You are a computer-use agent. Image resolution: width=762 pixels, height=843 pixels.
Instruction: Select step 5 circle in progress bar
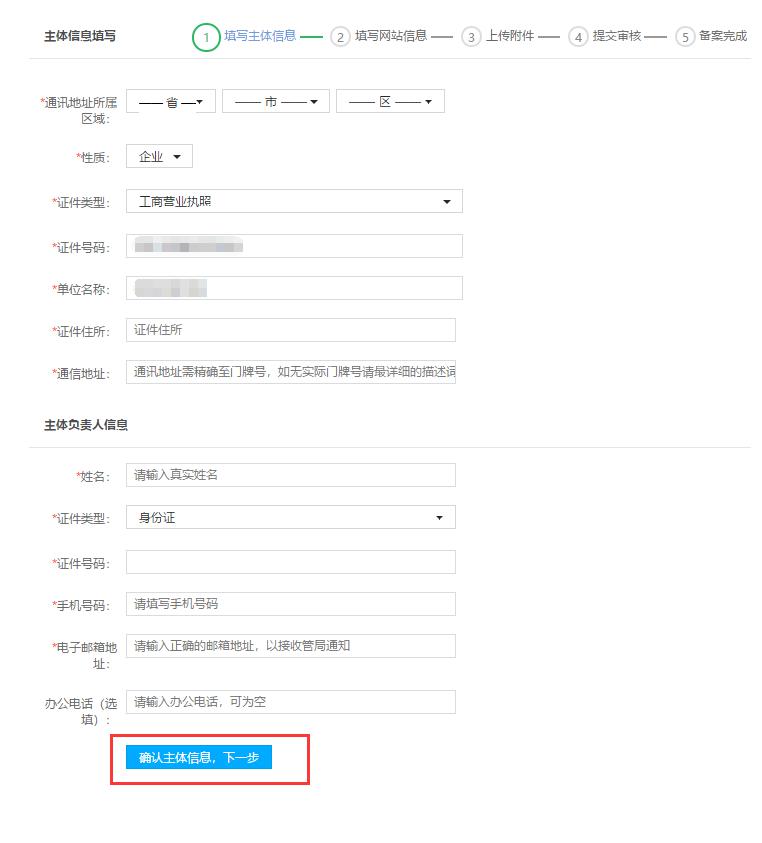pyautogui.click(x=685, y=37)
